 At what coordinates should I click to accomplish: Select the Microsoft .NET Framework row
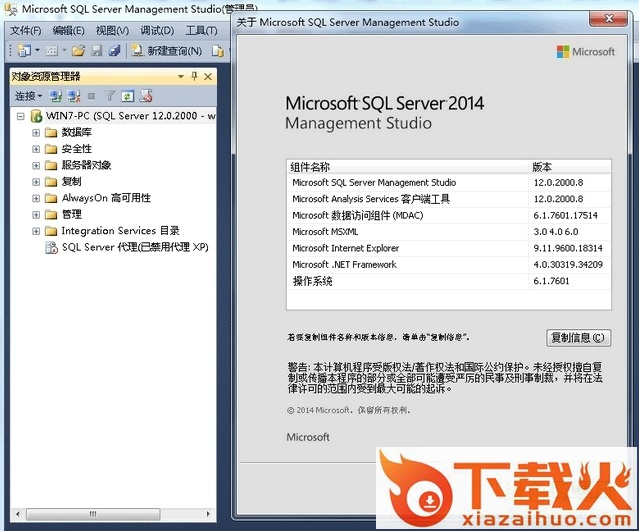point(449,264)
